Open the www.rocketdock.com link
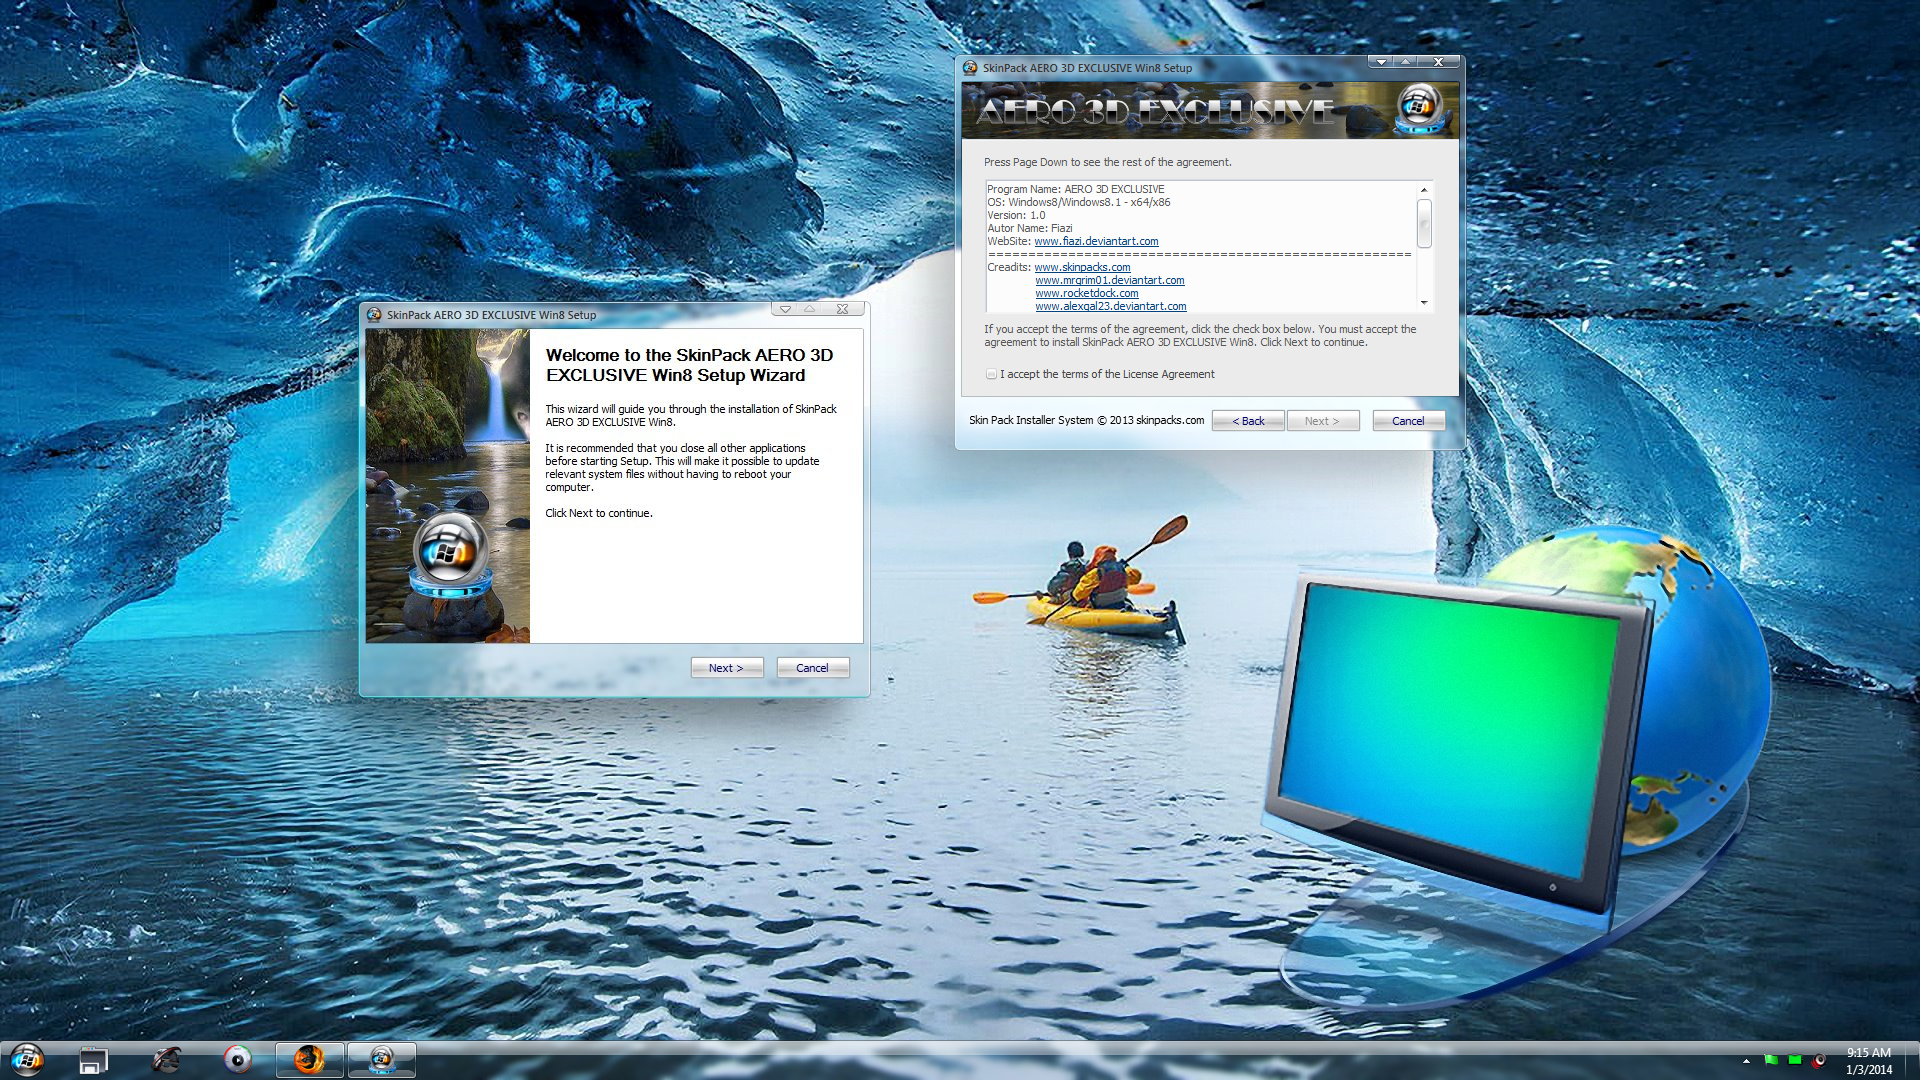This screenshot has width=1920, height=1080. point(1087,293)
